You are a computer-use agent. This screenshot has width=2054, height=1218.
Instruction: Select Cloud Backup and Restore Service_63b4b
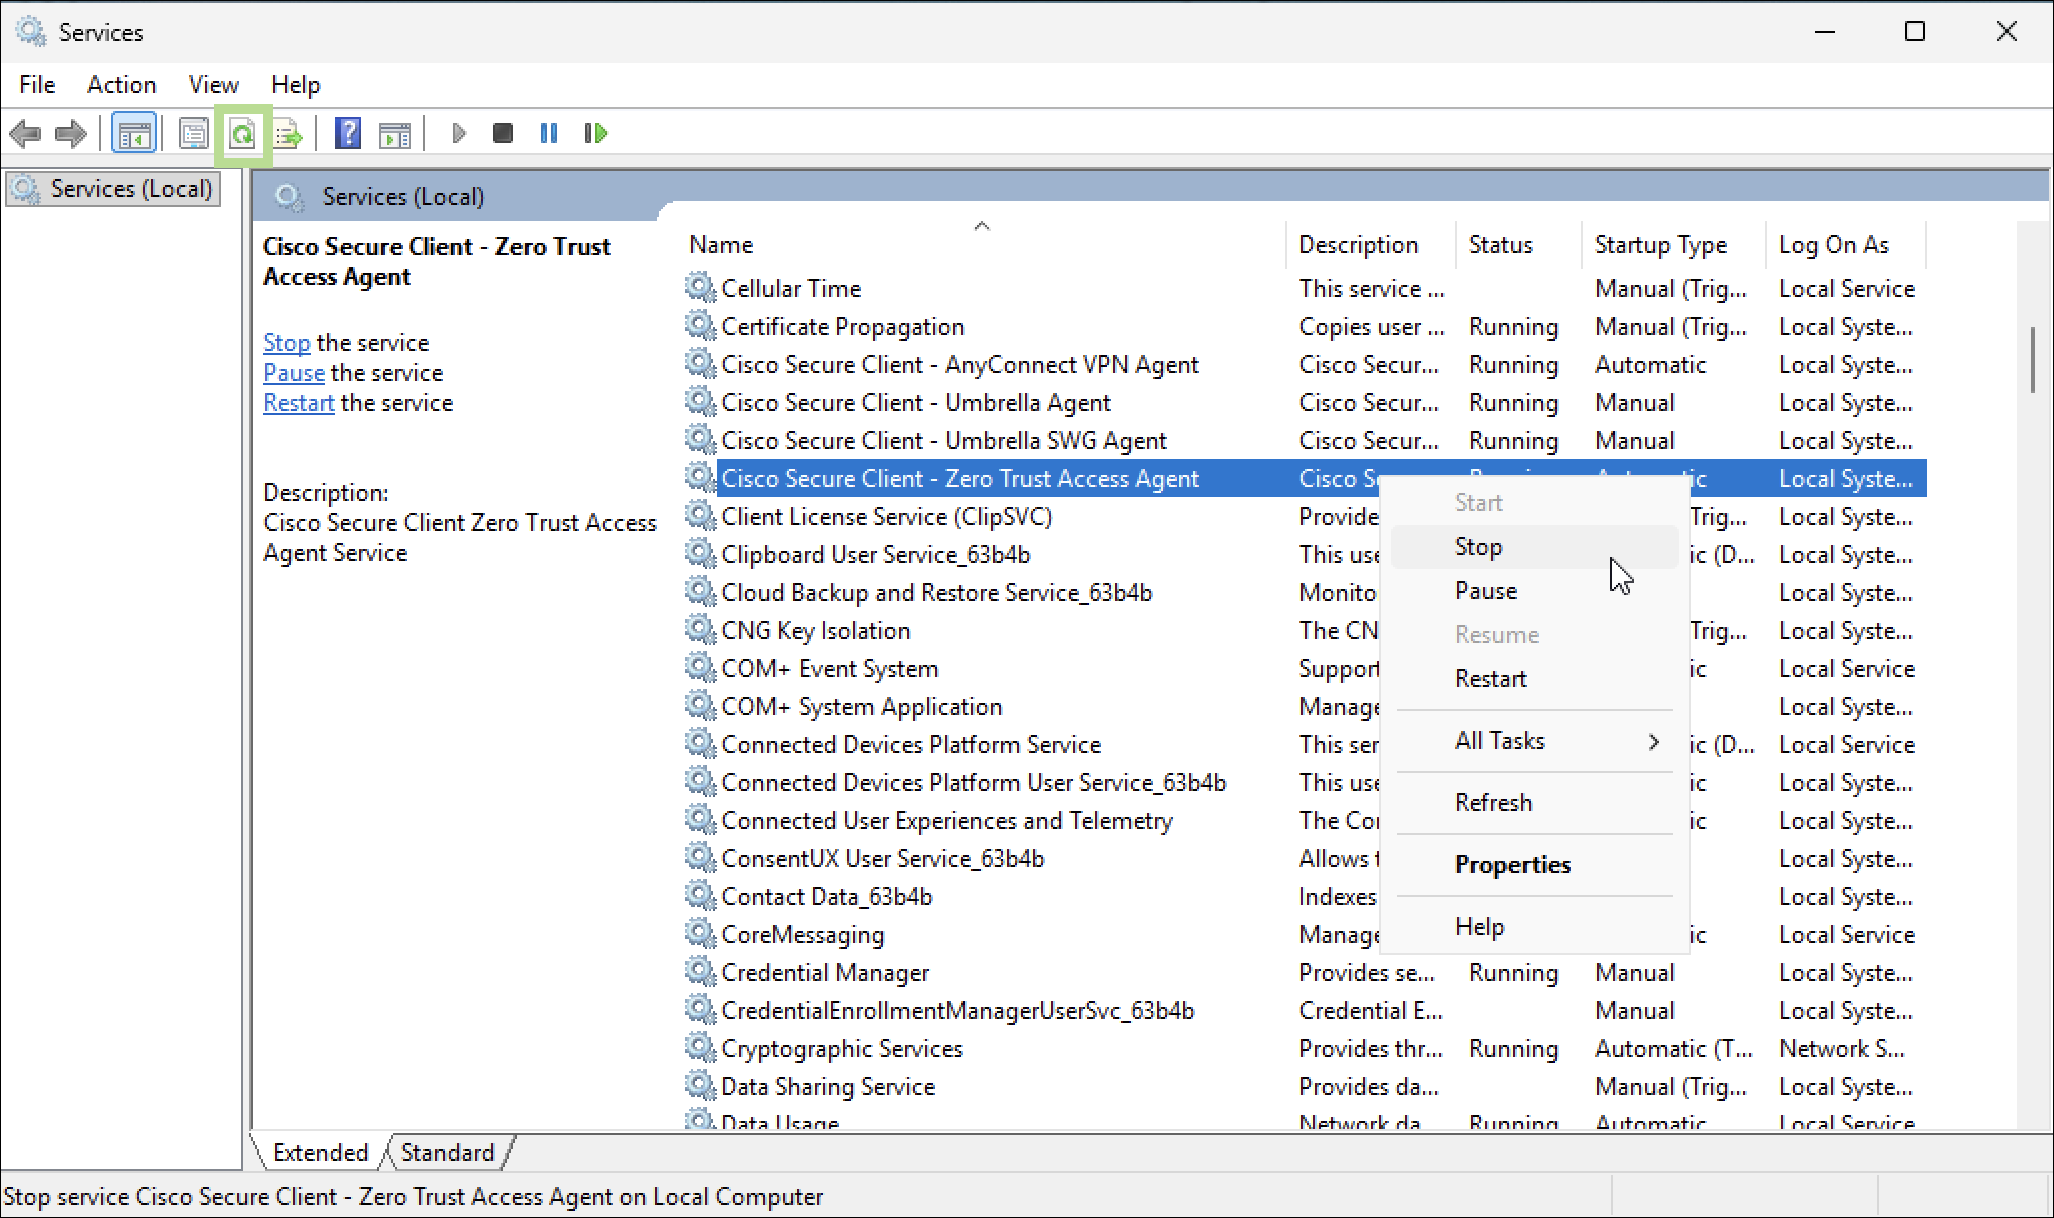[937, 593]
